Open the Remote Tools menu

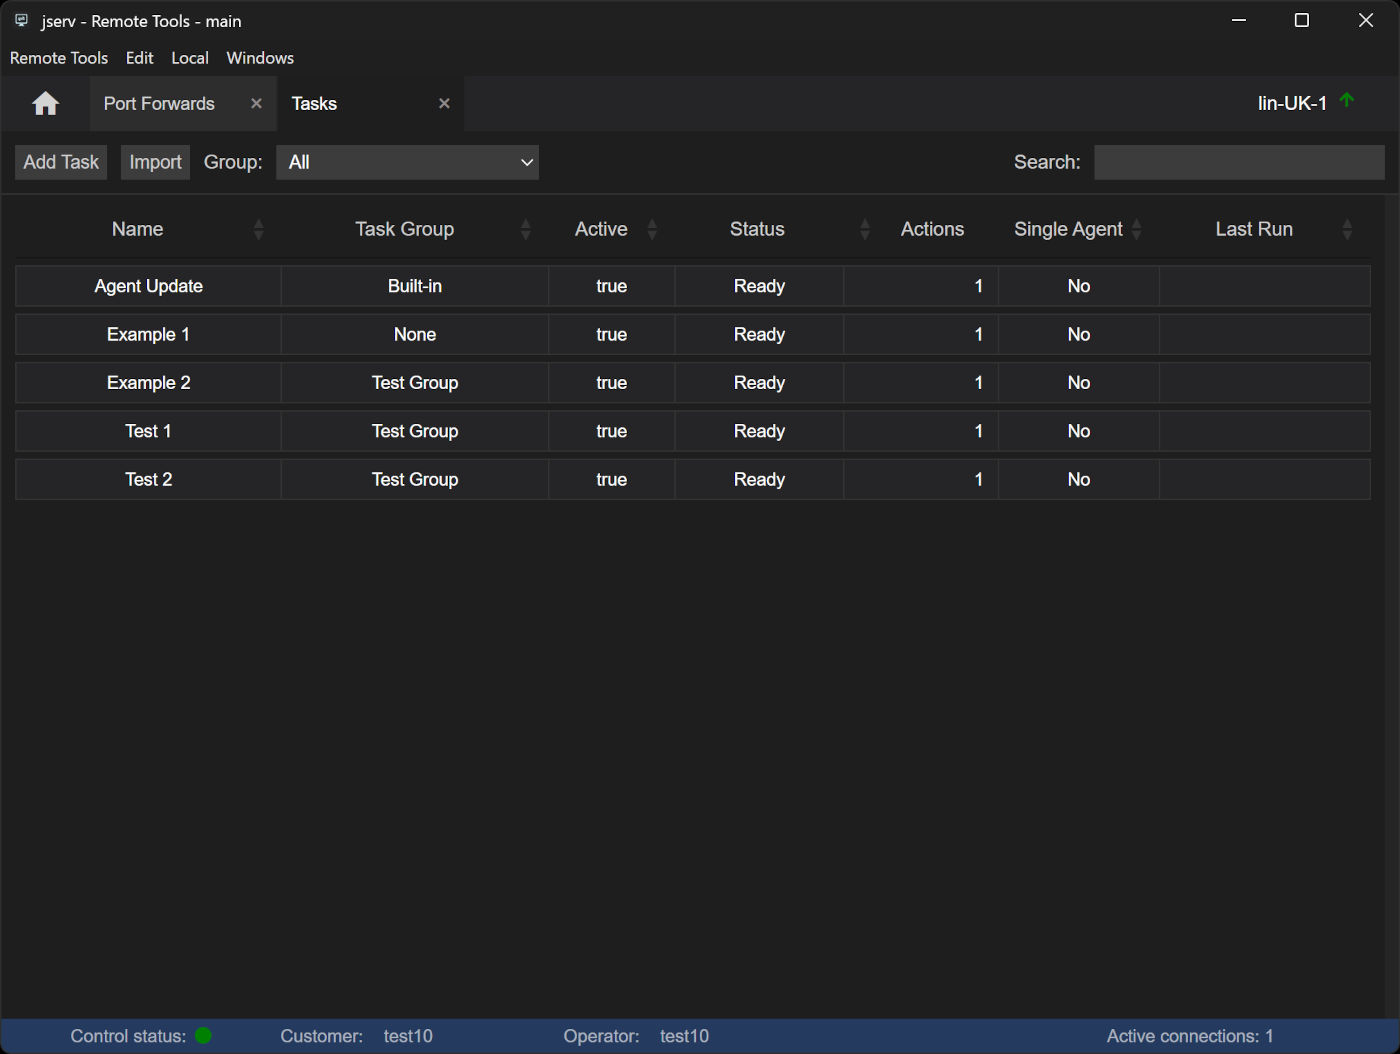click(x=59, y=58)
